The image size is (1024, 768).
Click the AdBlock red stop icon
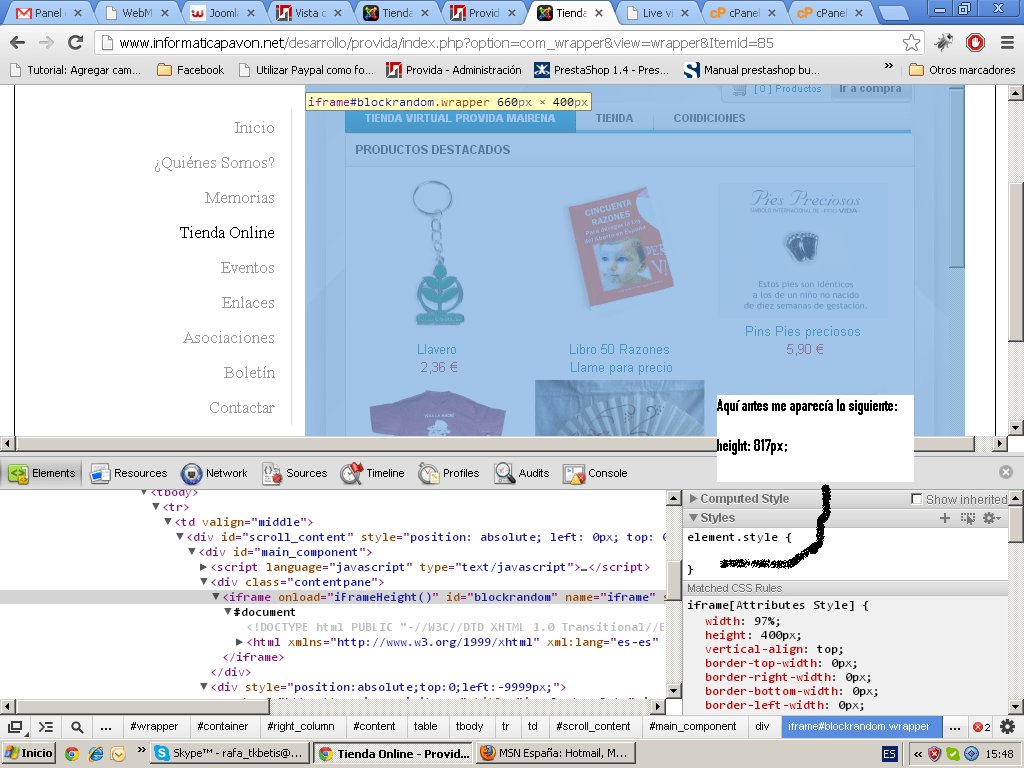pyautogui.click(x=975, y=43)
